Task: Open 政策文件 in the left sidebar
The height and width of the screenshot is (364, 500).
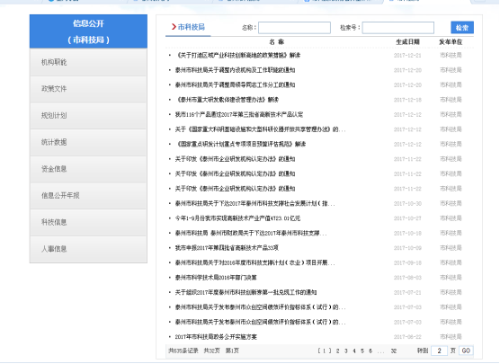Action: pos(88,89)
